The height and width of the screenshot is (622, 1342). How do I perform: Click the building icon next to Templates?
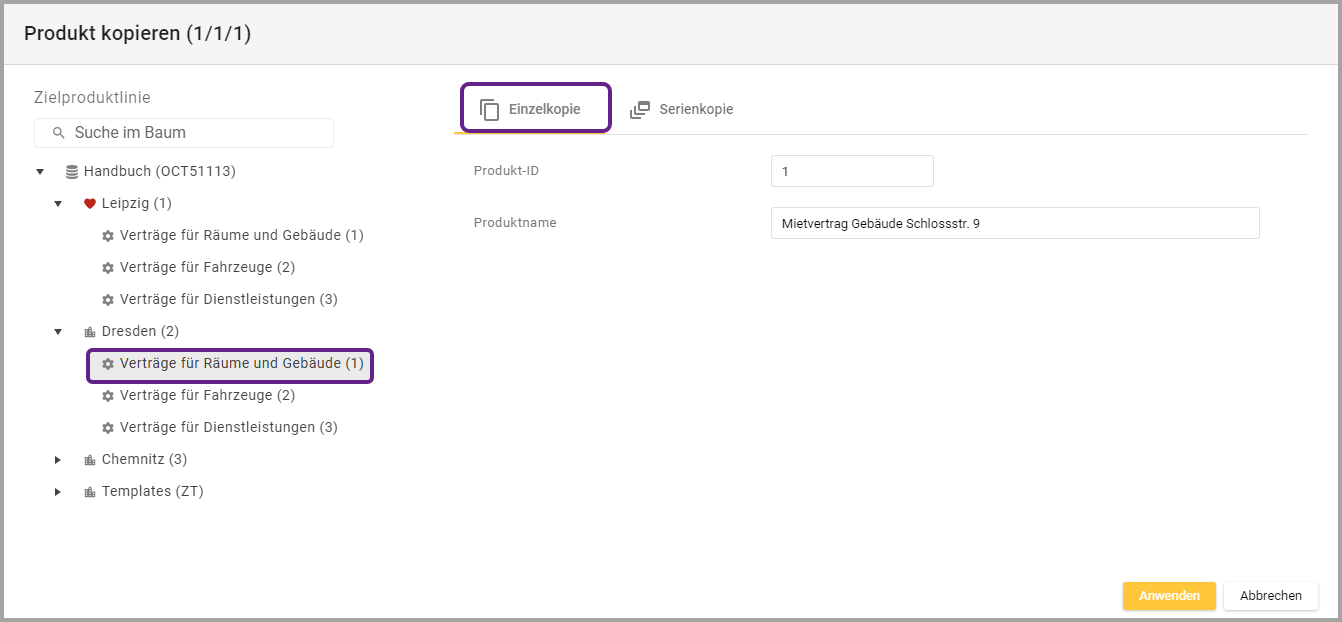pyautogui.click(x=90, y=492)
